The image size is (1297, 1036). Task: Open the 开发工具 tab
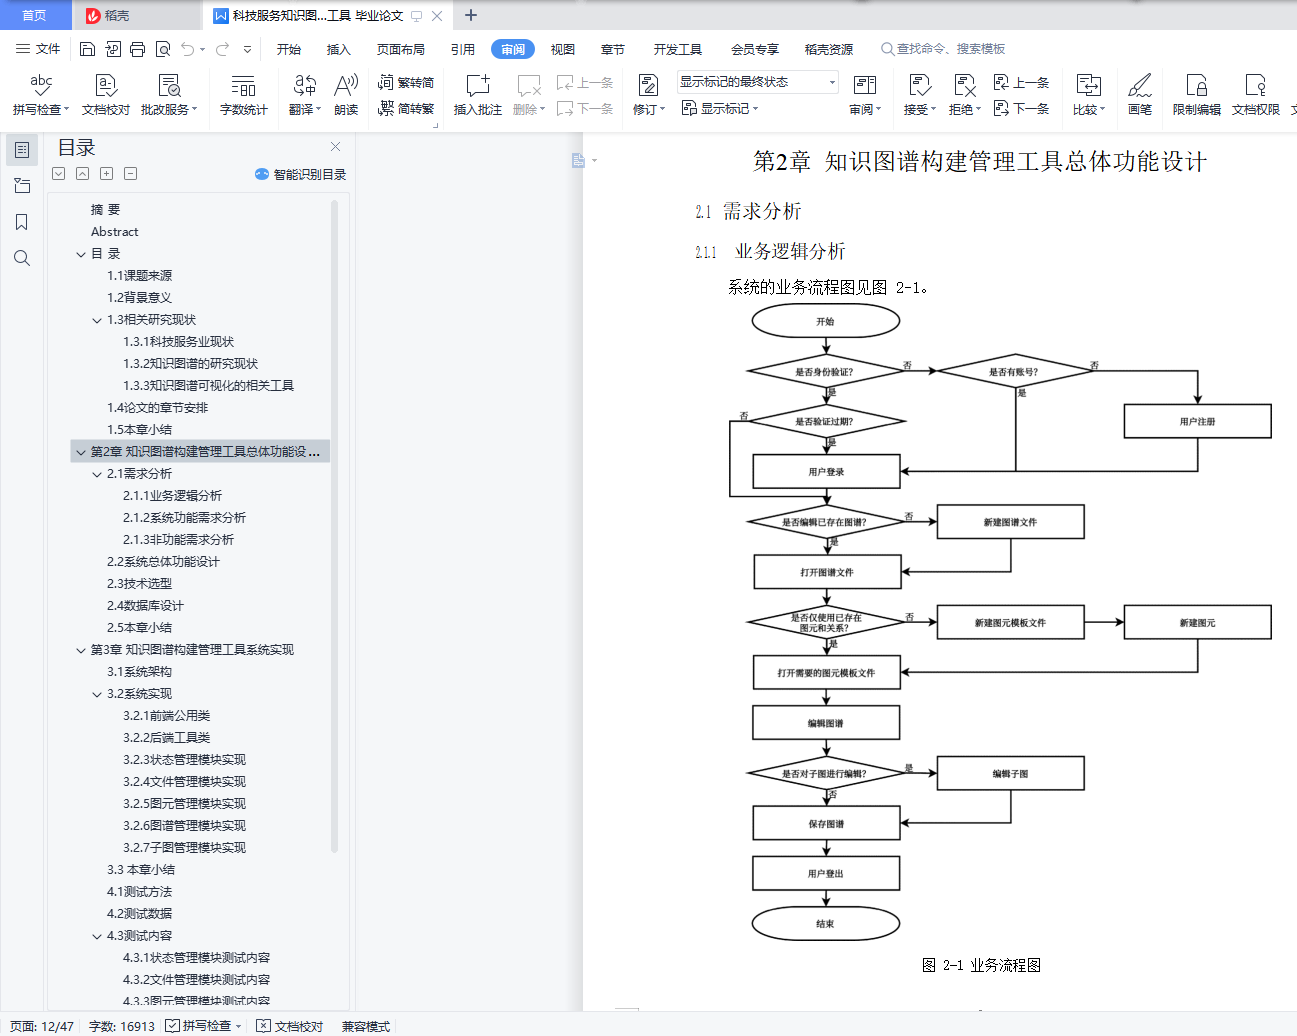(x=678, y=49)
